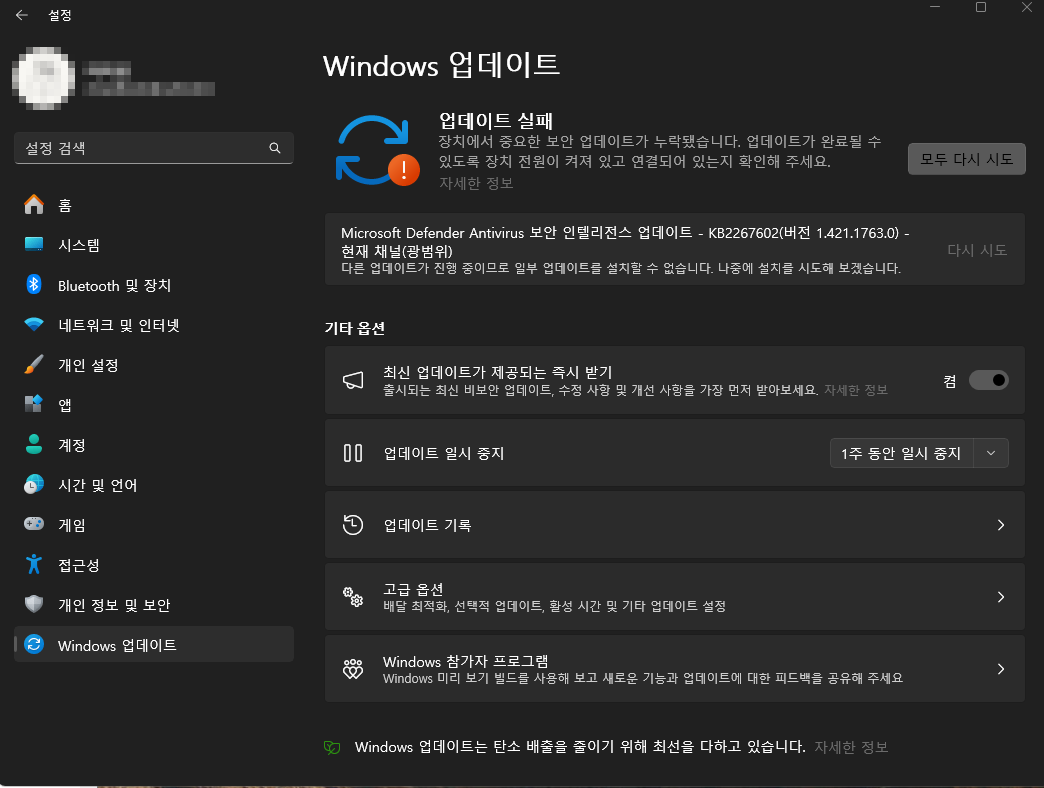1044x788 pixels.
Task: Click 1주 동안 일시 중지 button
Action: [902, 453]
